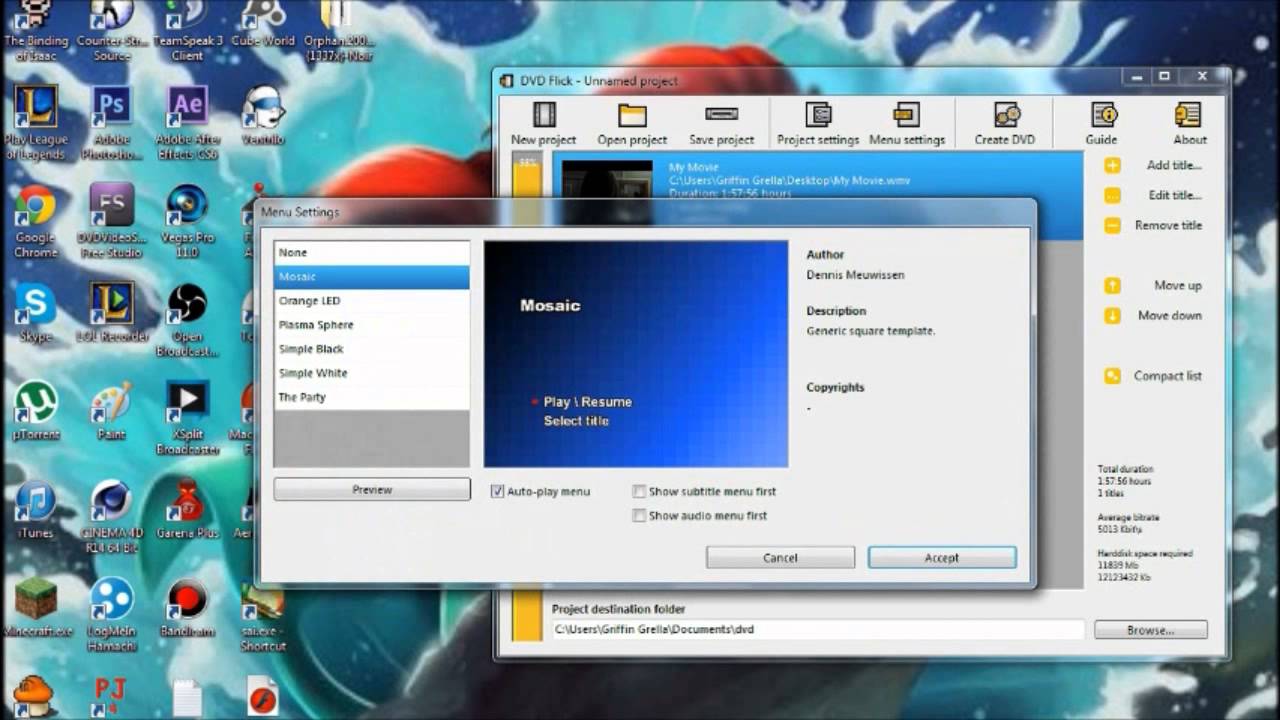Choose None in the menu template list
This screenshot has width=1280, height=720.
coord(371,253)
